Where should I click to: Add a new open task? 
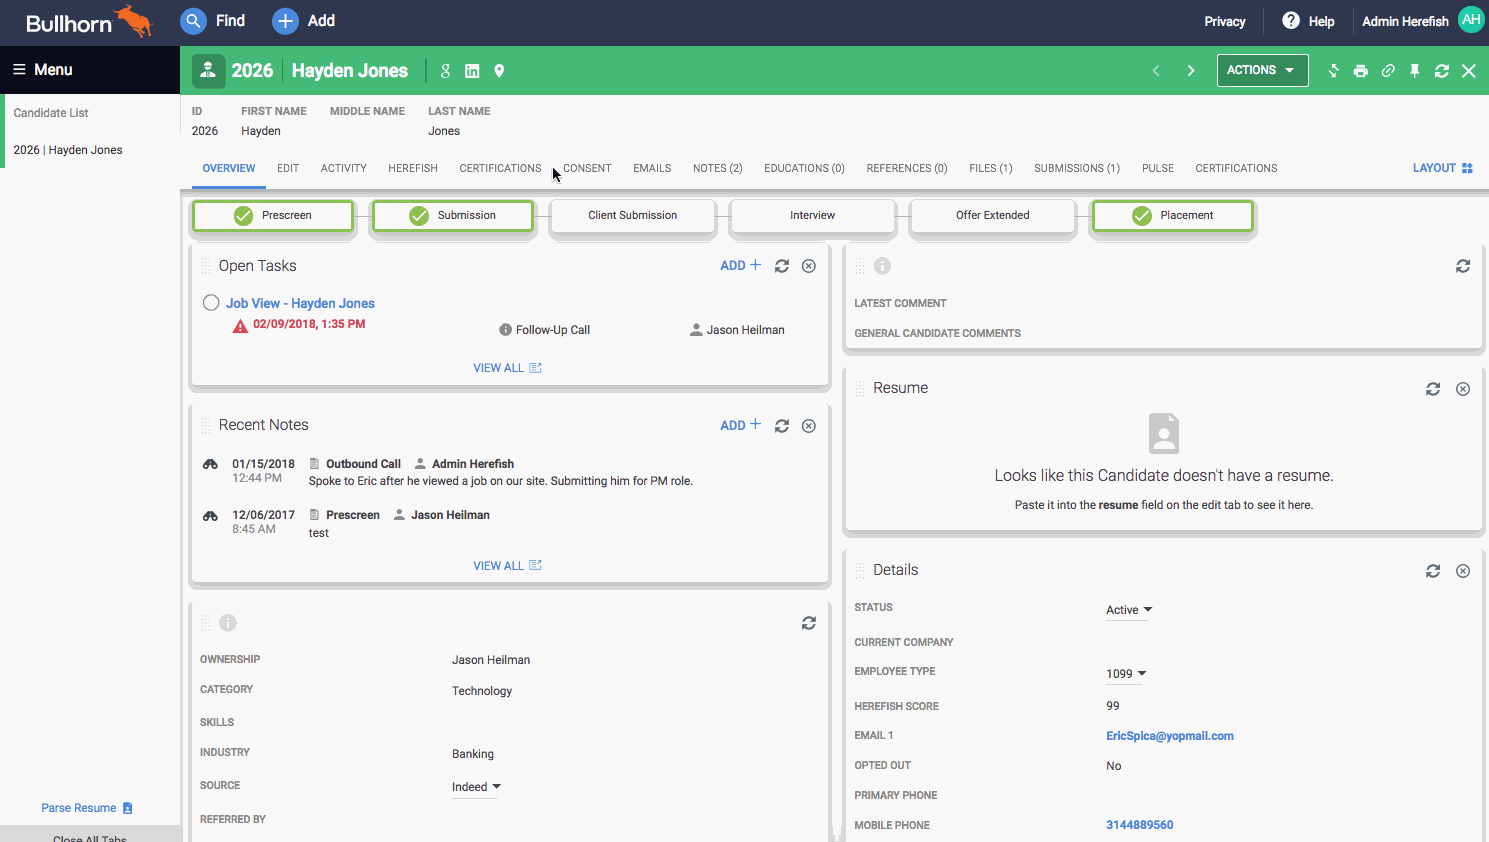click(x=741, y=265)
